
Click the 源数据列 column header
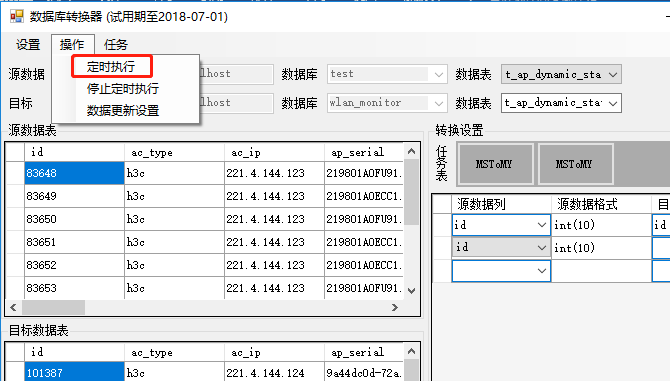tap(501, 204)
